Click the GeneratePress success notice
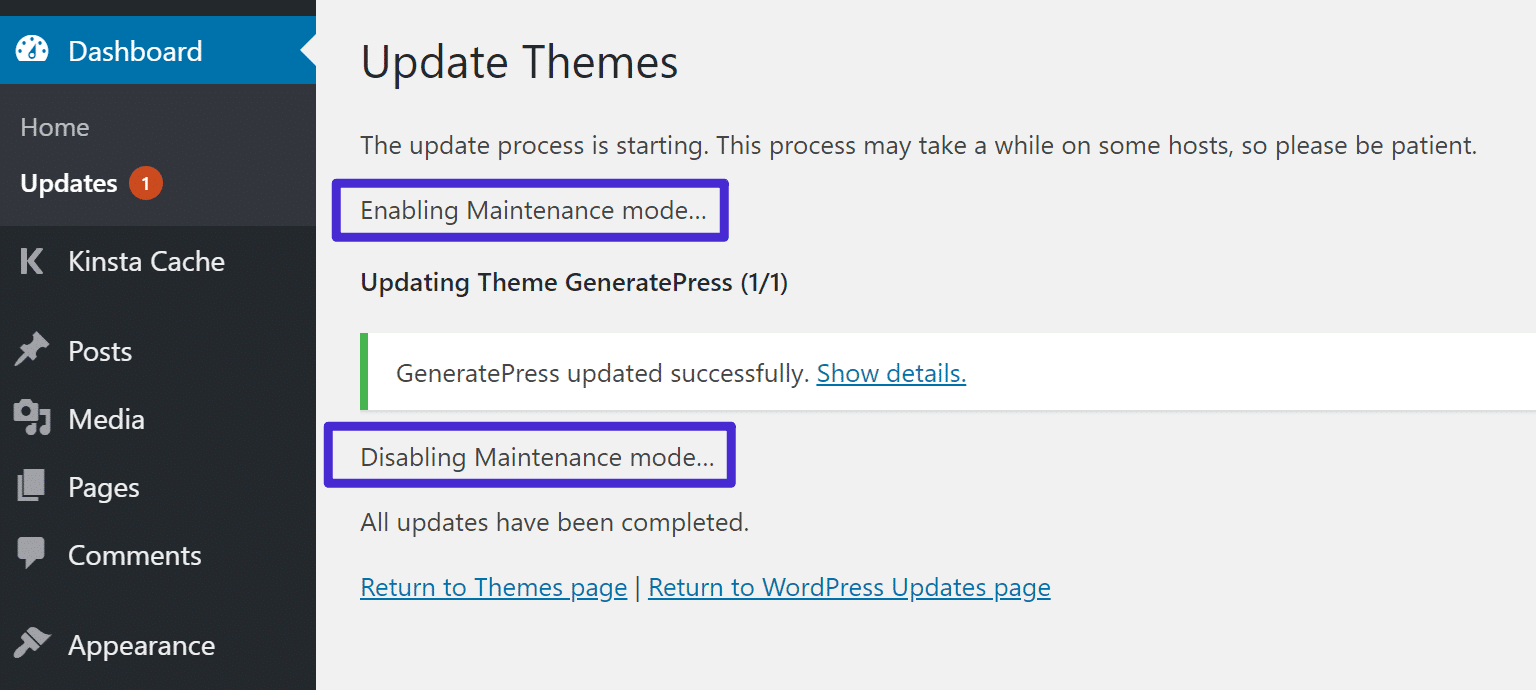 coord(600,372)
